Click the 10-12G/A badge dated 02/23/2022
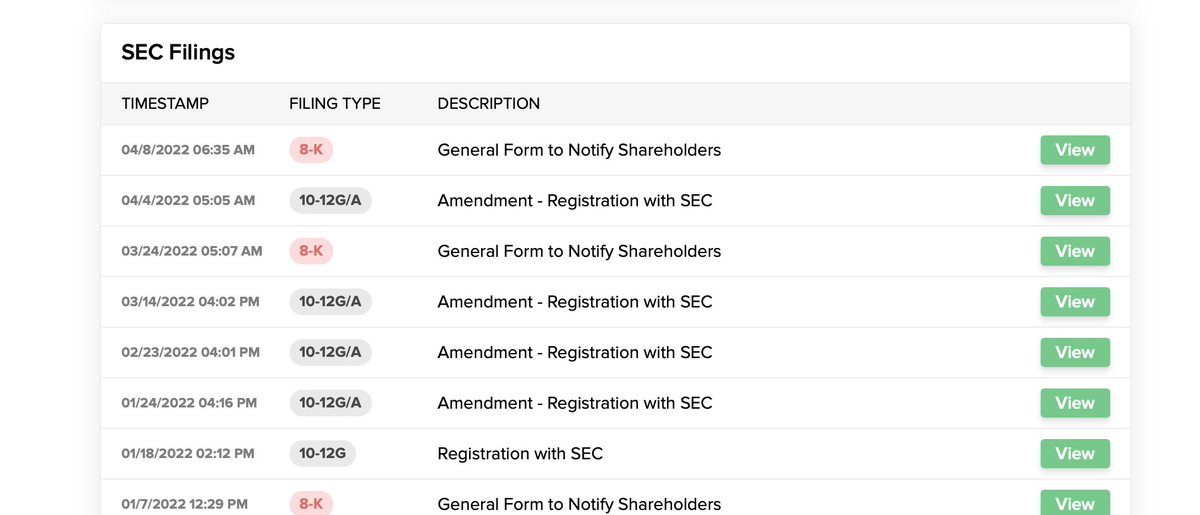The image size is (1200, 515). (x=330, y=352)
